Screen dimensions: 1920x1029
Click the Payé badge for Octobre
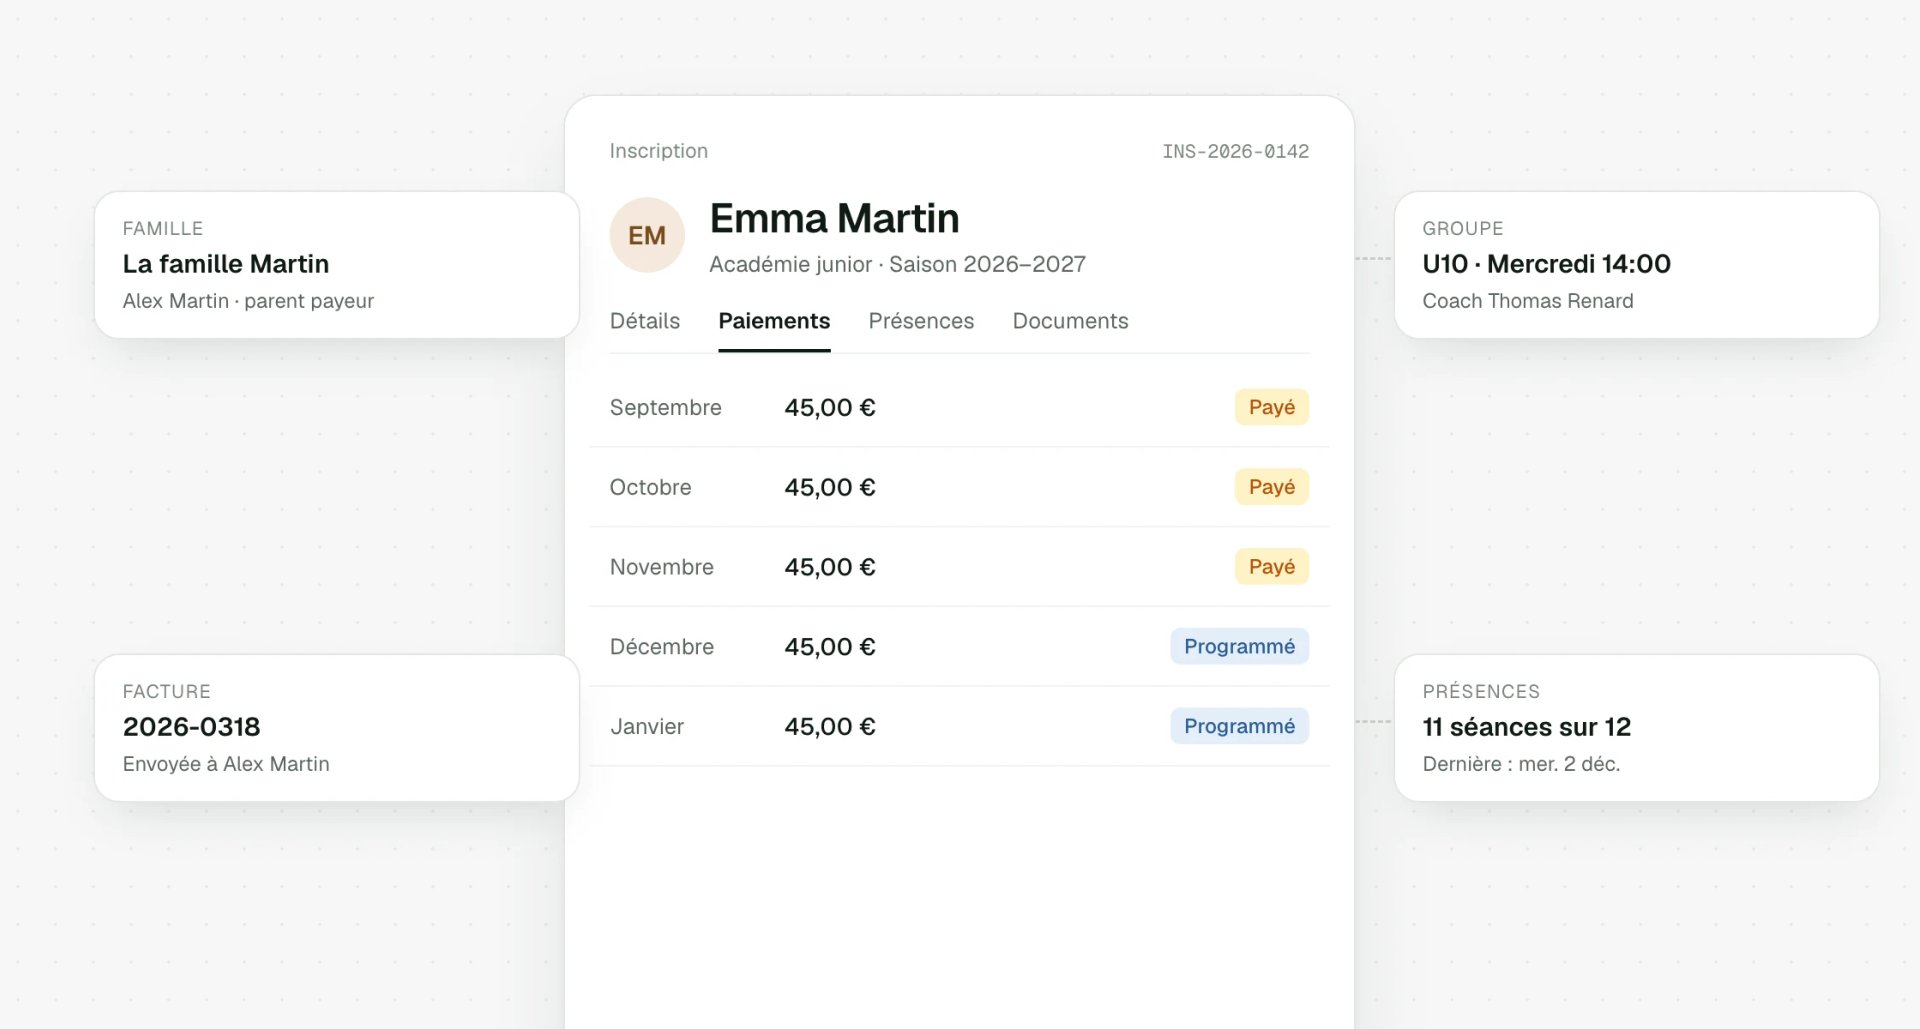tap(1271, 487)
